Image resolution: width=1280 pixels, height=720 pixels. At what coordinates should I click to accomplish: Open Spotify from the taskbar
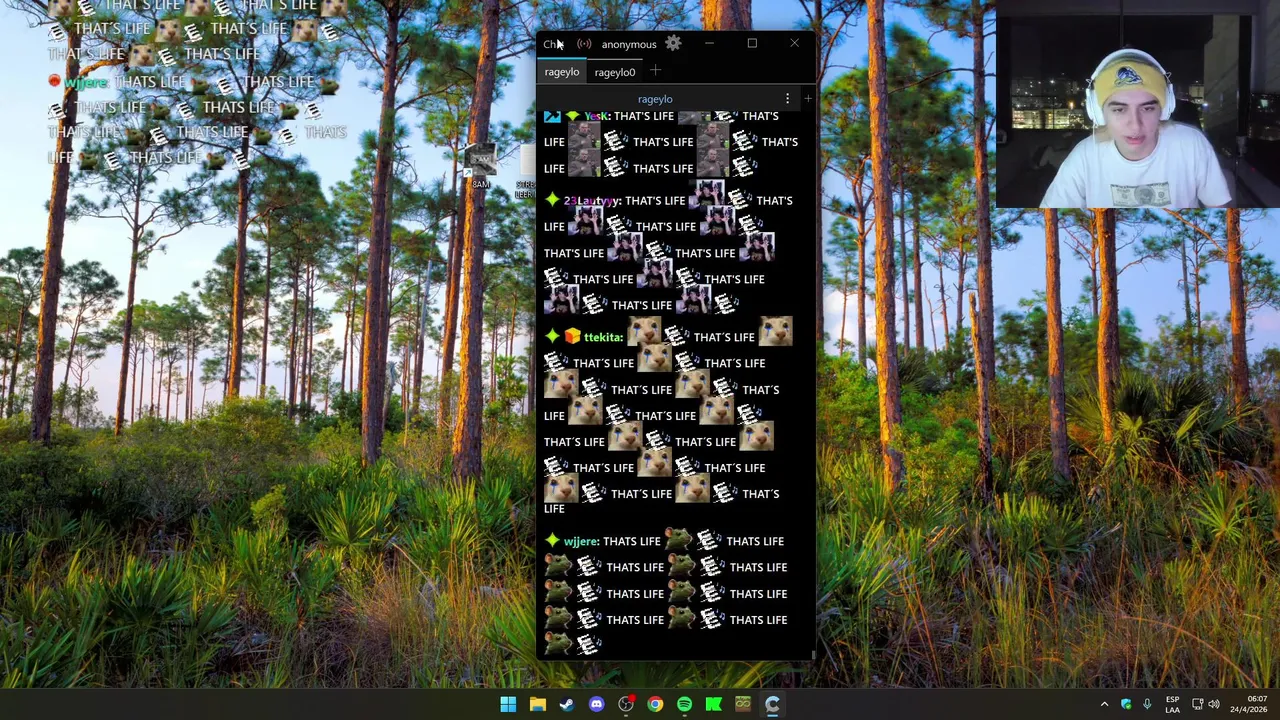tap(684, 704)
